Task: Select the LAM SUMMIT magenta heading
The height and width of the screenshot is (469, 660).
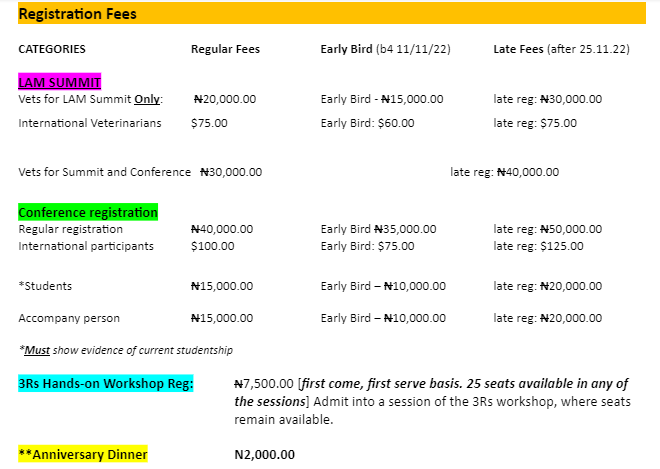Action: click(59, 82)
